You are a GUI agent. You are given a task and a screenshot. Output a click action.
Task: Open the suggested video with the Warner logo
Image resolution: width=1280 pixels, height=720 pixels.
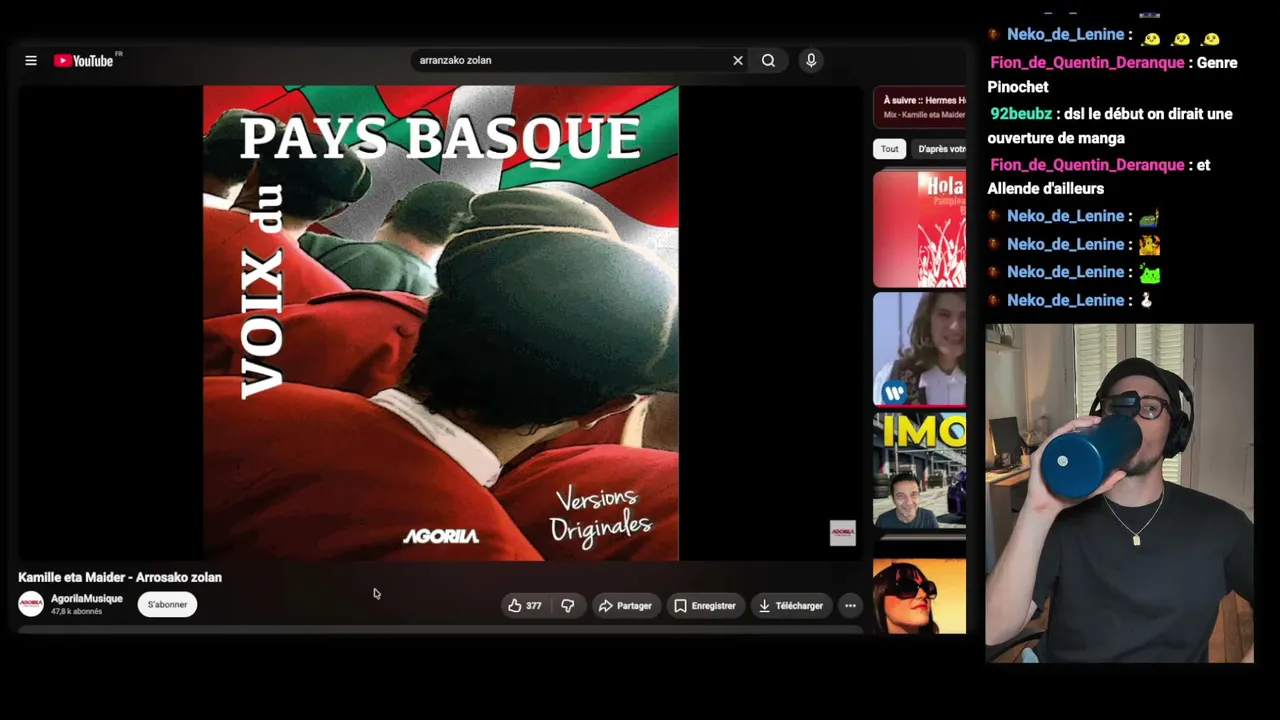pyautogui.click(x=920, y=349)
